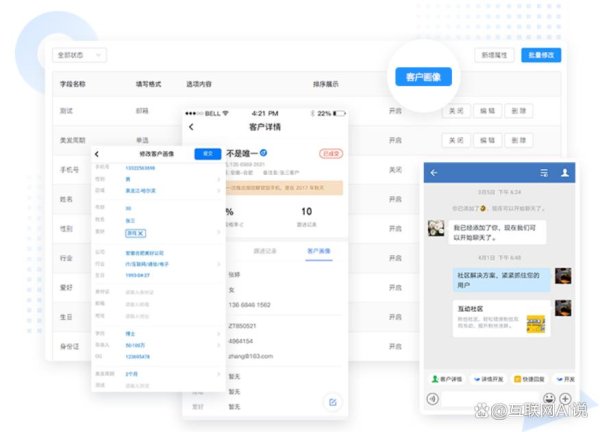Image resolution: width=600 pixels, height=432 pixels.
Task: Click the 排序展示 column header
Action: click(326, 84)
